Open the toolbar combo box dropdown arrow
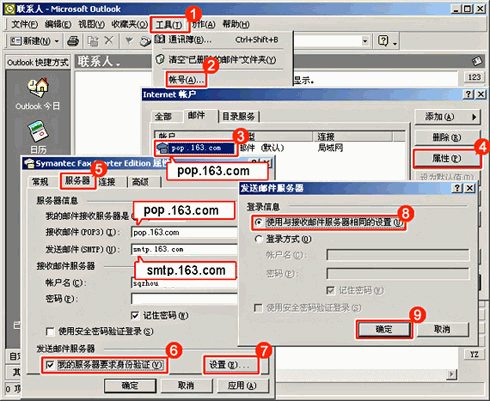 365,41
